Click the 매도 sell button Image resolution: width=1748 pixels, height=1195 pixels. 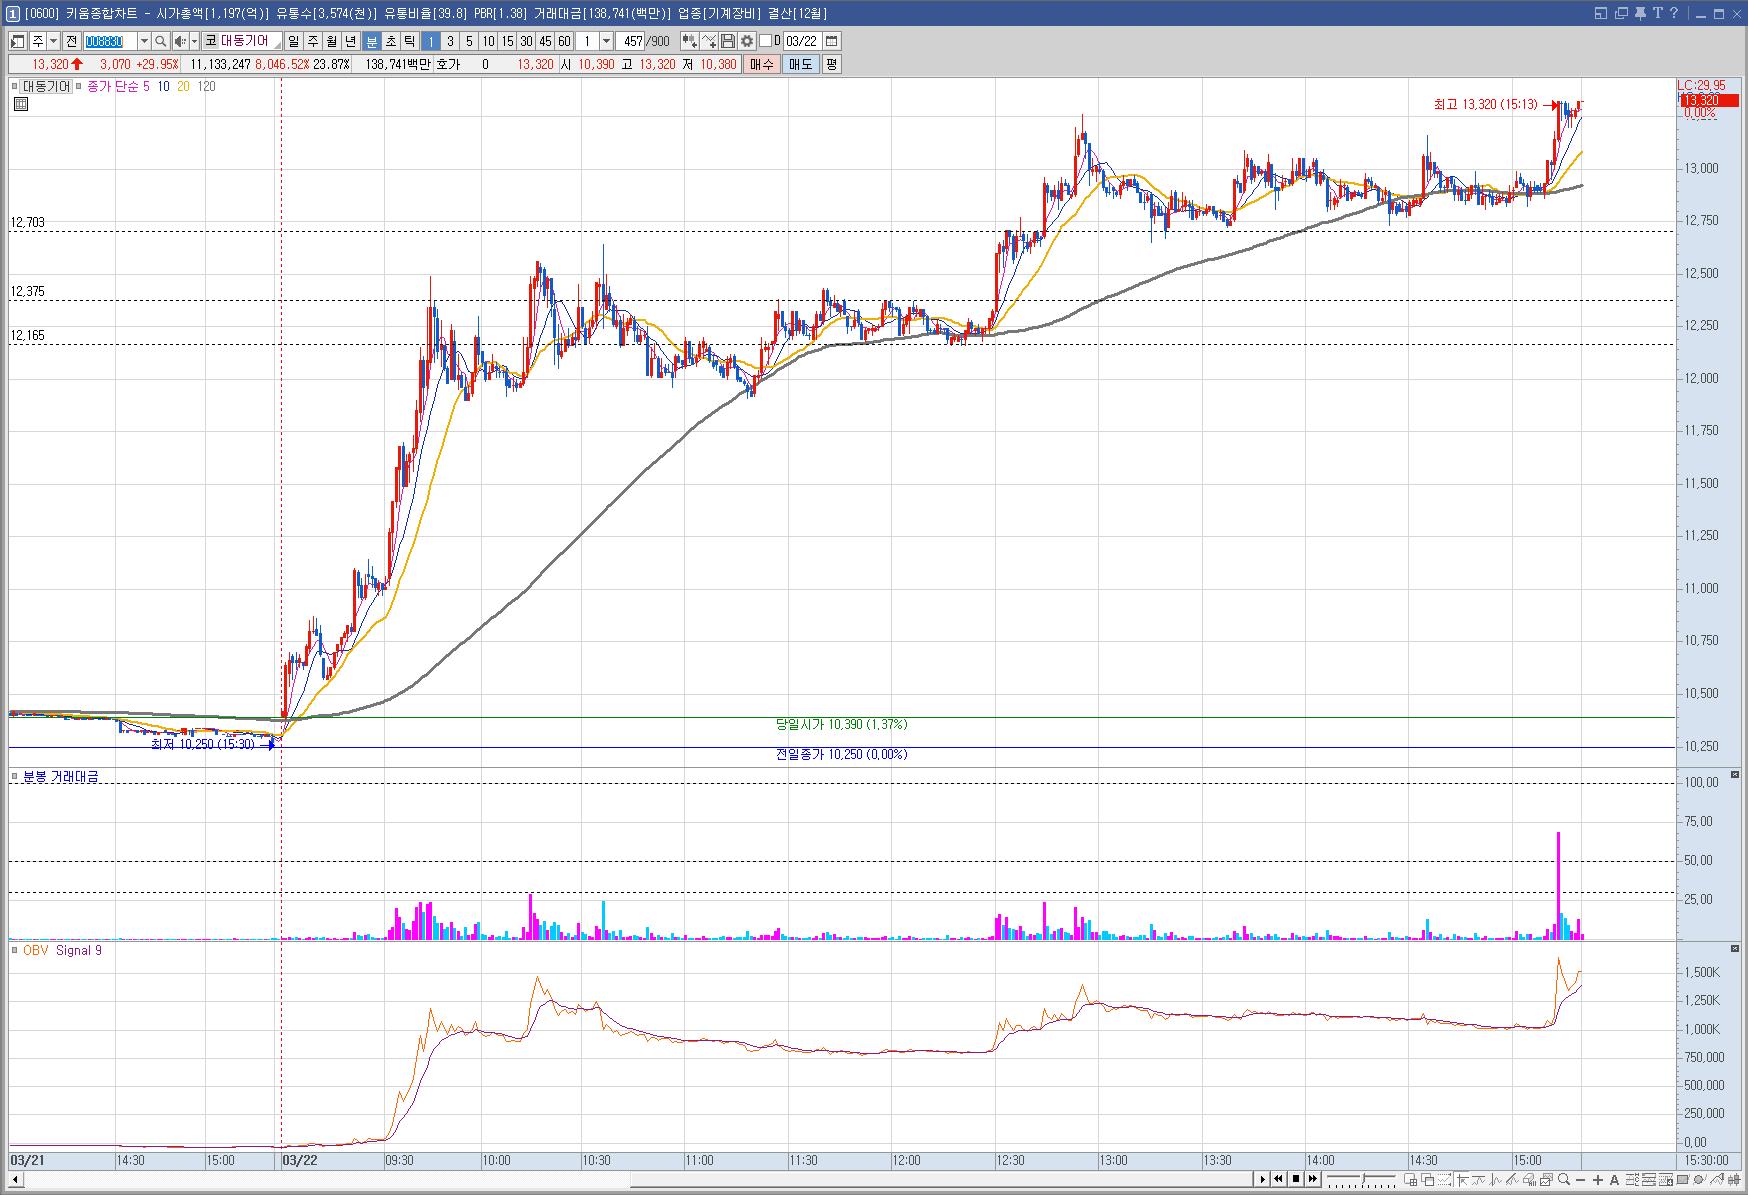pos(800,64)
